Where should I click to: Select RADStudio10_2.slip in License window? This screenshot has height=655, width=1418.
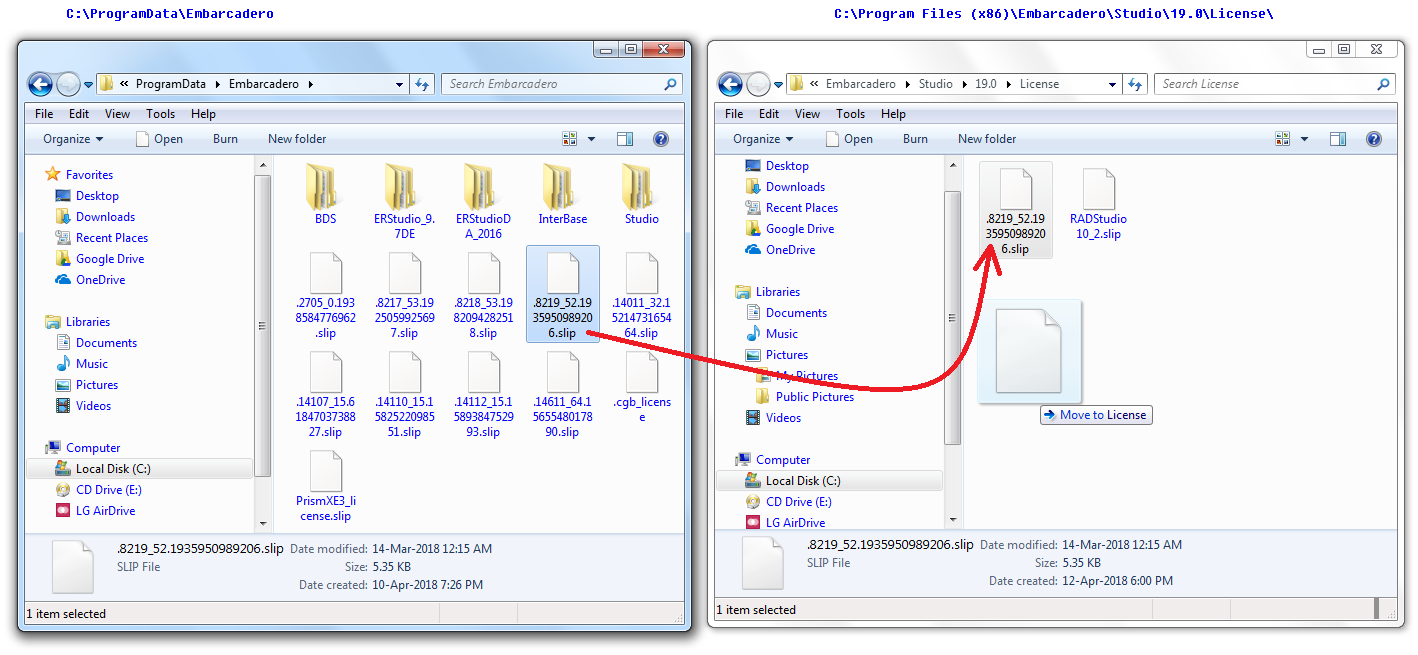tap(1098, 204)
